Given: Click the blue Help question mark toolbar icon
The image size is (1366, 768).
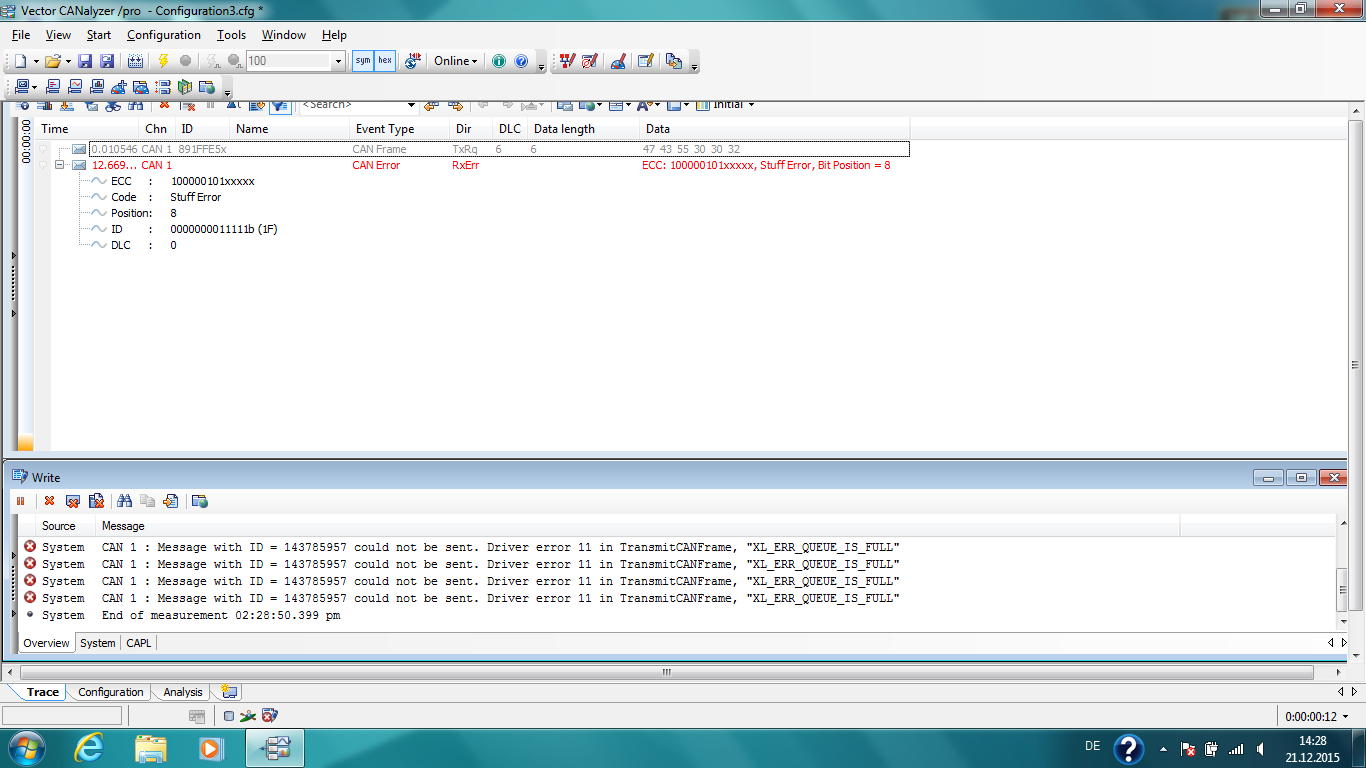Looking at the screenshot, I should 521,61.
